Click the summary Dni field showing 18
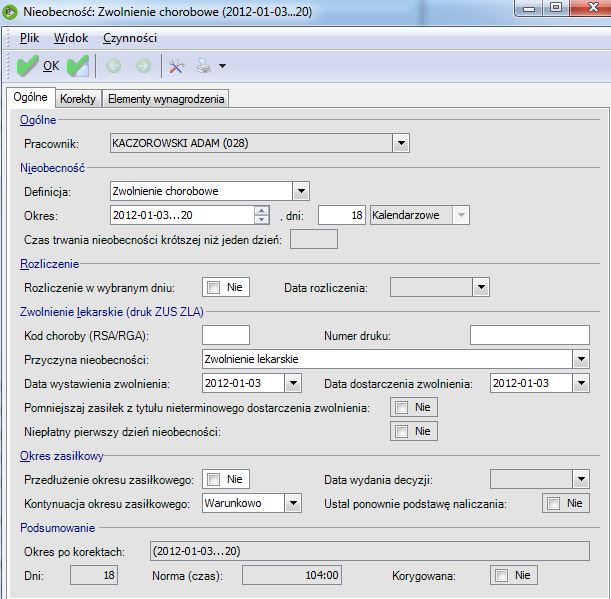The image size is (611, 599). 94,575
